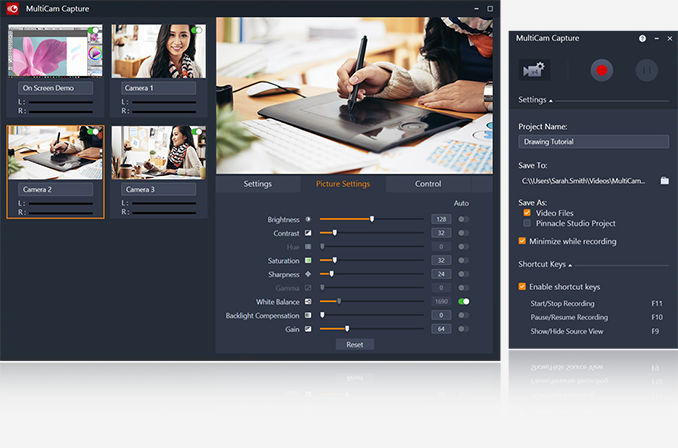Click the On Screen Demo name field

pos(55,88)
